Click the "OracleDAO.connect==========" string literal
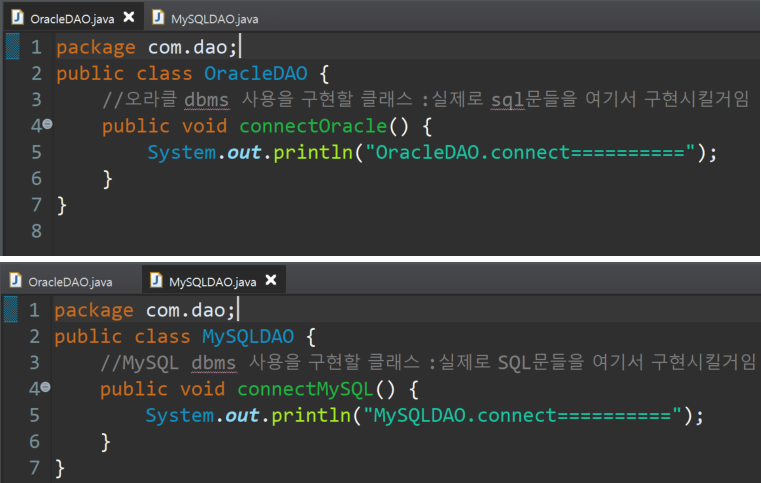 coord(530,152)
